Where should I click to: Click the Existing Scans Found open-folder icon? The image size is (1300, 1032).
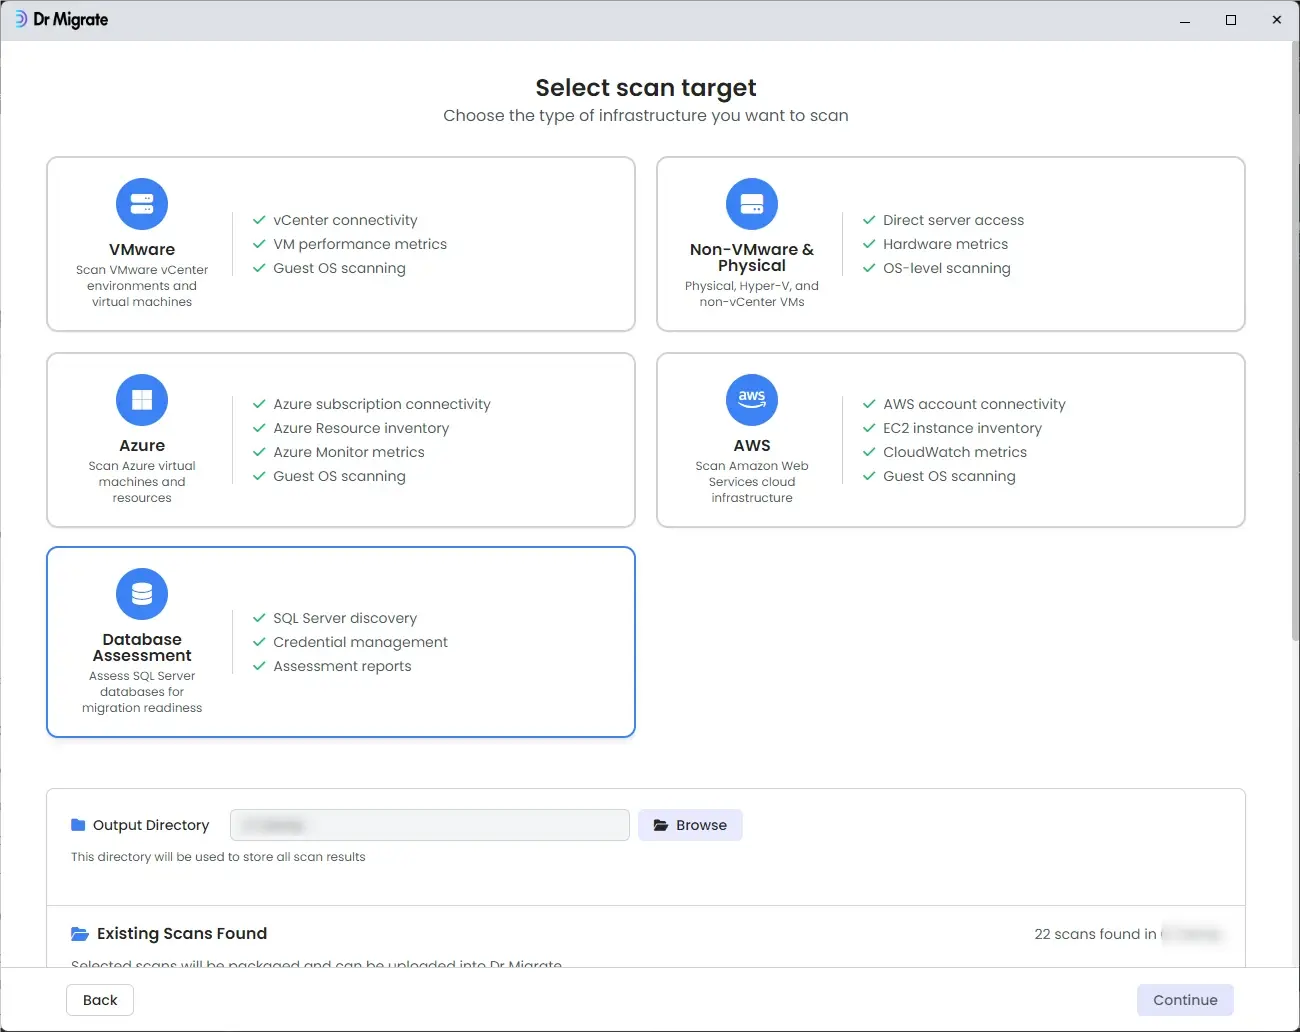[x=80, y=934]
